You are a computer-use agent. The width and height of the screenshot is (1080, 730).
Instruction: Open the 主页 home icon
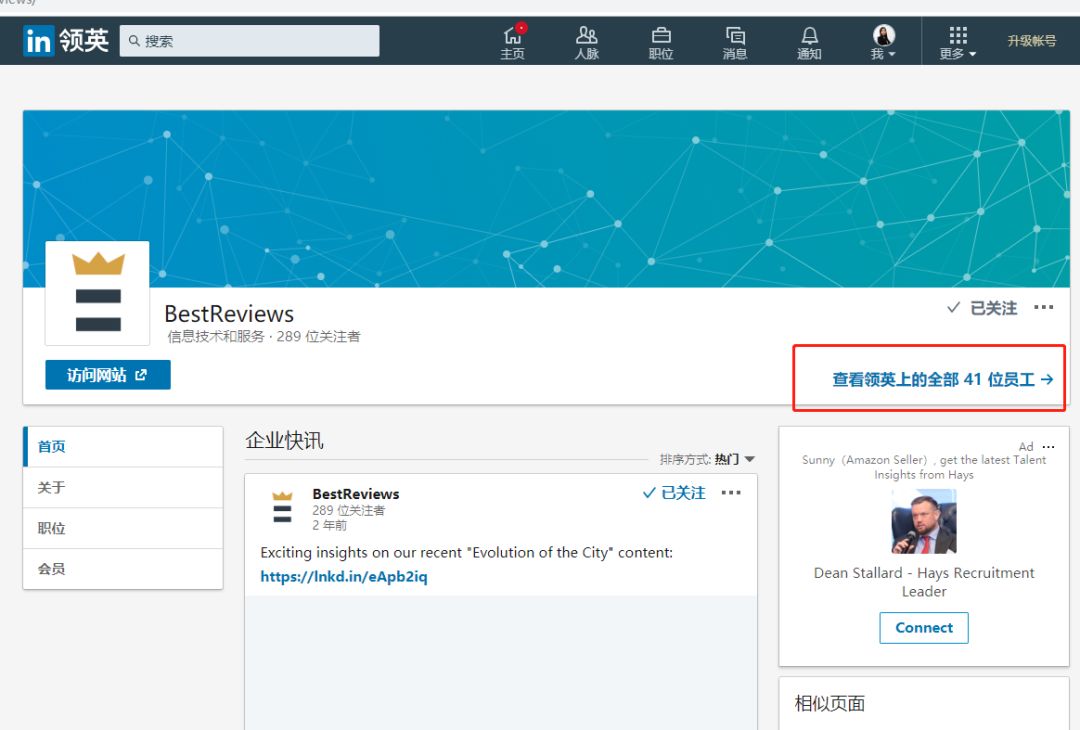513,42
